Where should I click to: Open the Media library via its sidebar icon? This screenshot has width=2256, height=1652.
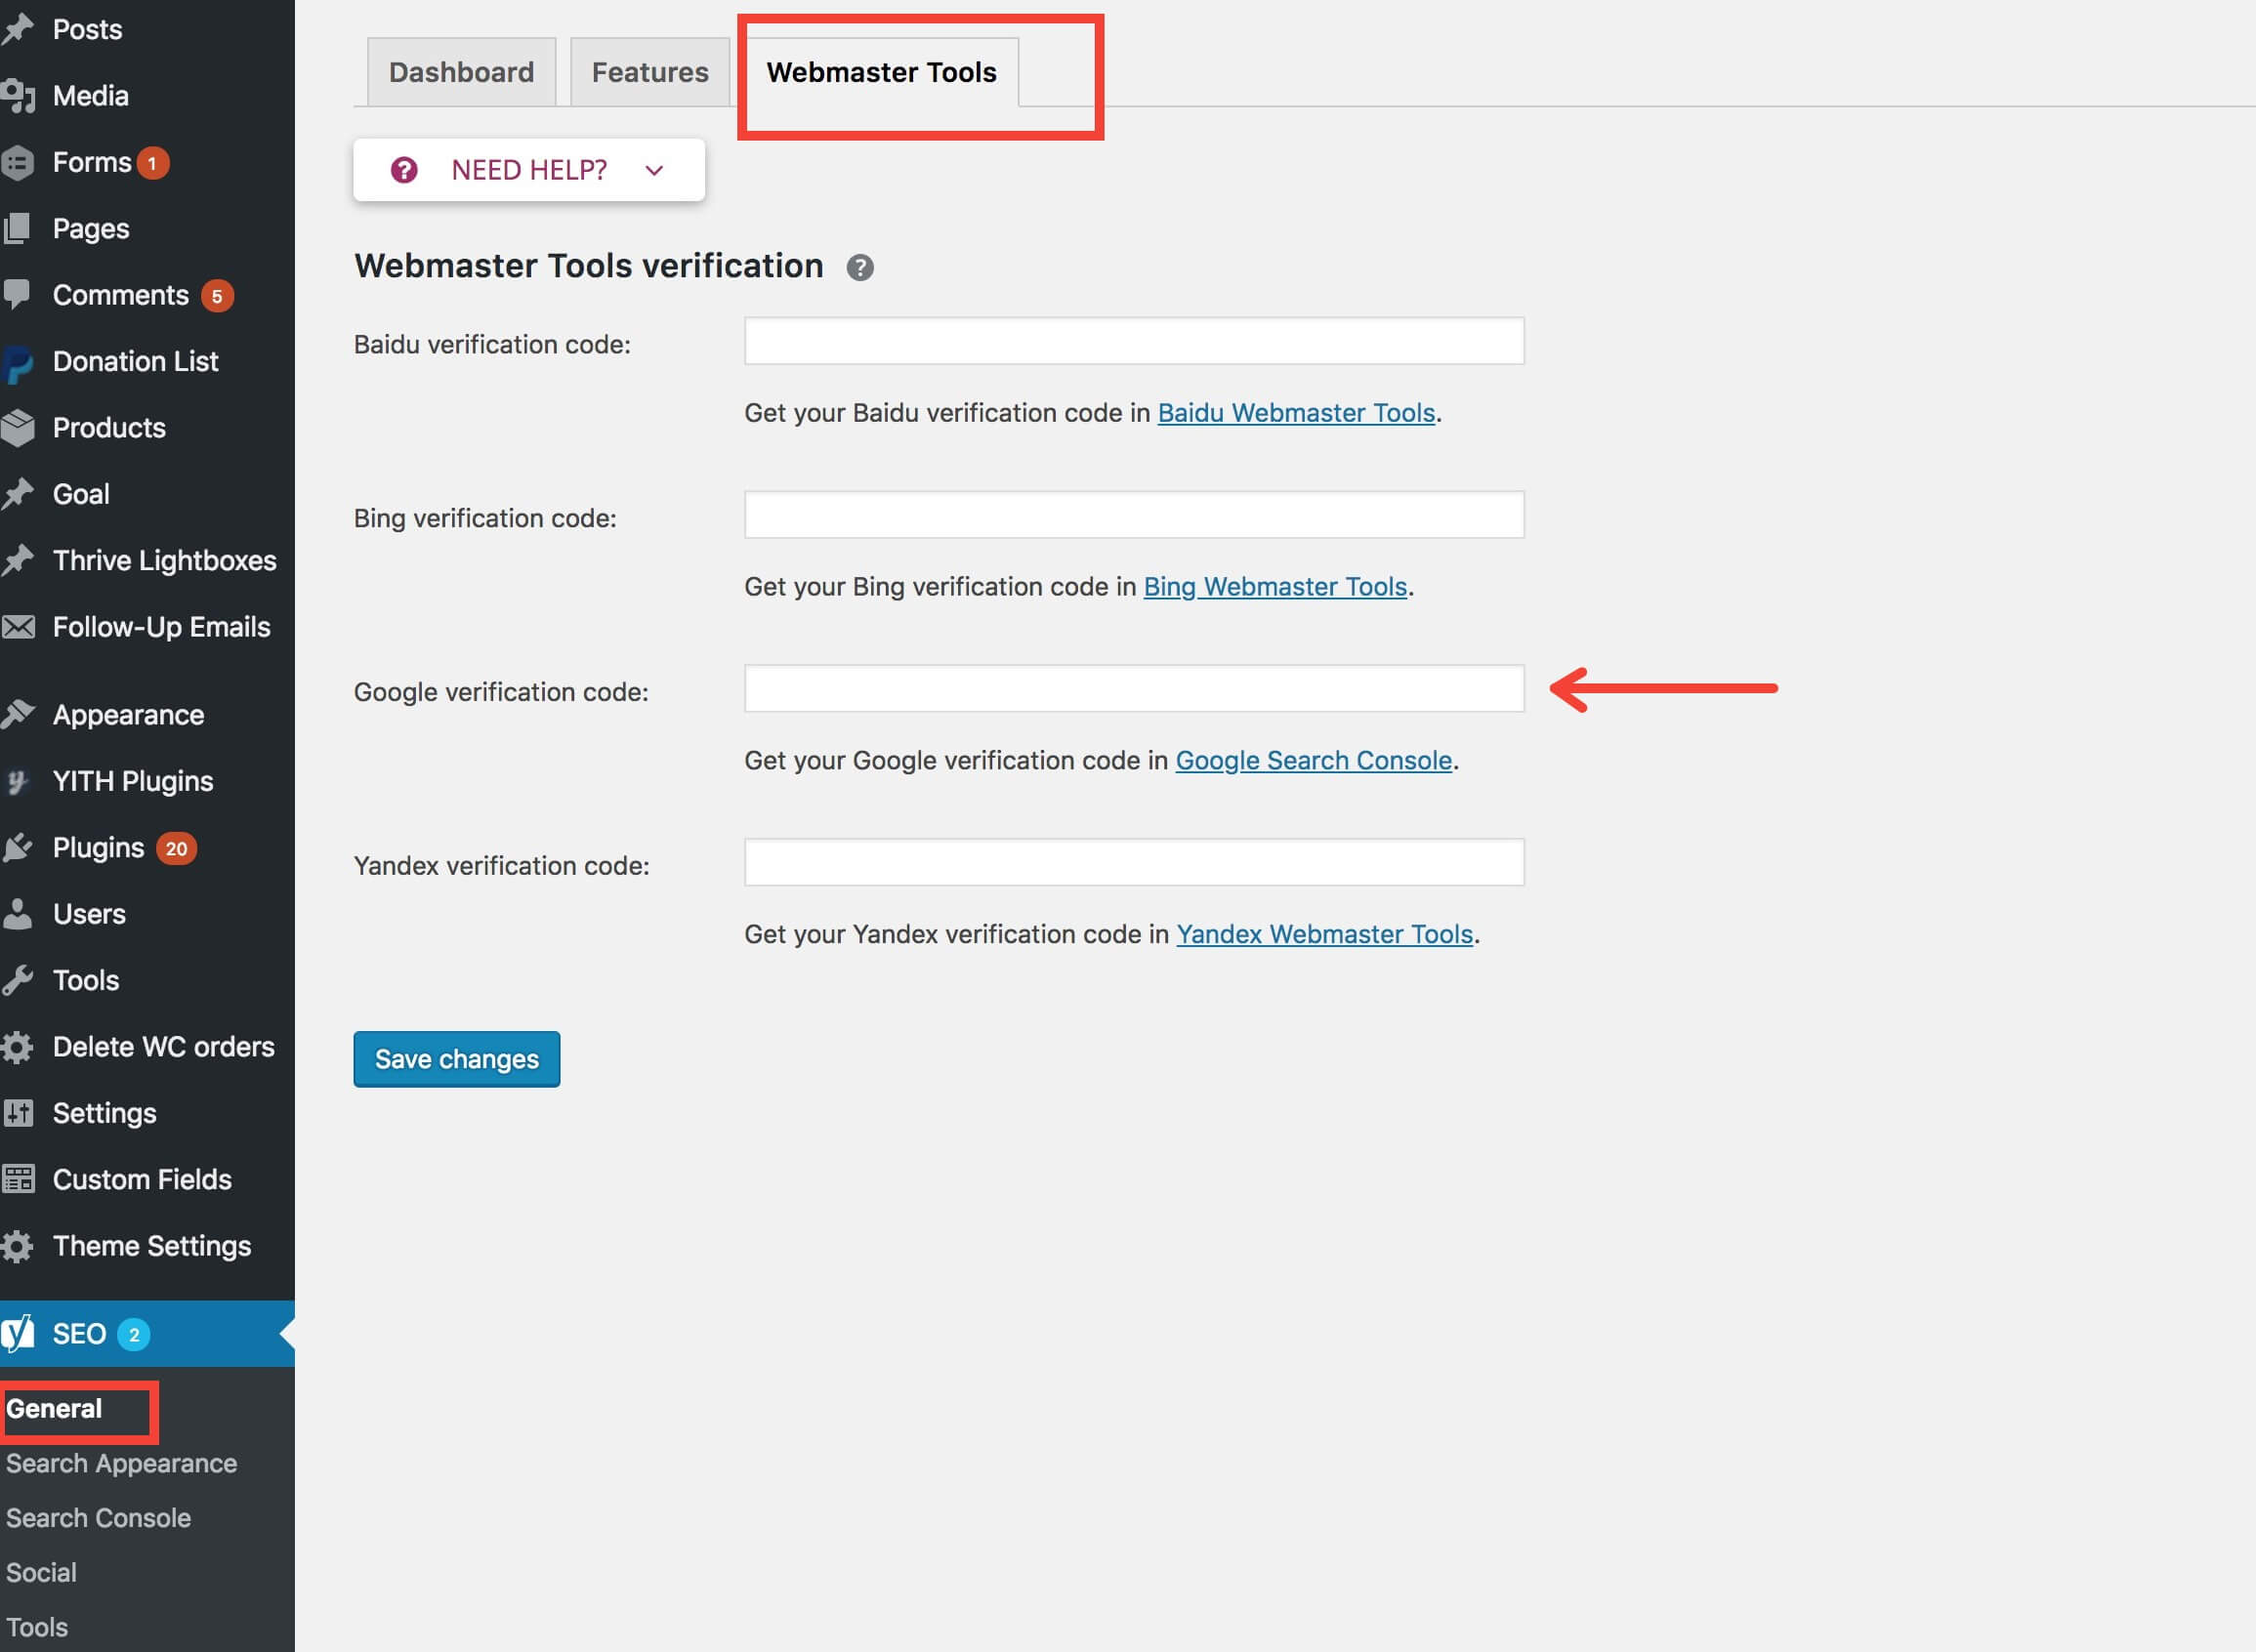pos(19,94)
